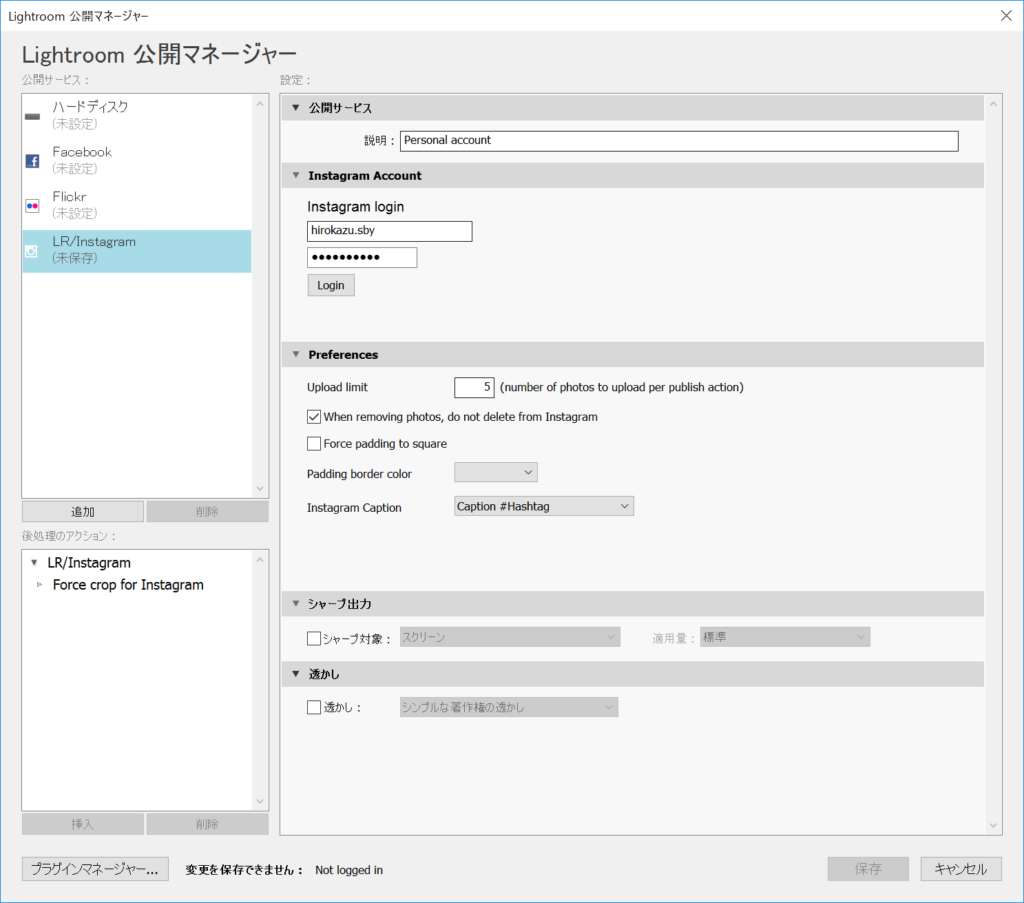The width and height of the screenshot is (1024, 903).
Task: Enable the 透かし watermark checkbox
Action: [314, 707]
